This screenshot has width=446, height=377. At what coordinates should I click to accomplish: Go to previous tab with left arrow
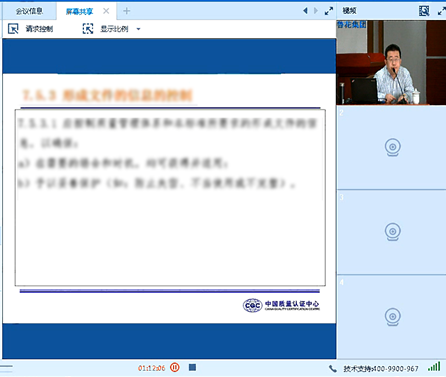pos(305,11)
